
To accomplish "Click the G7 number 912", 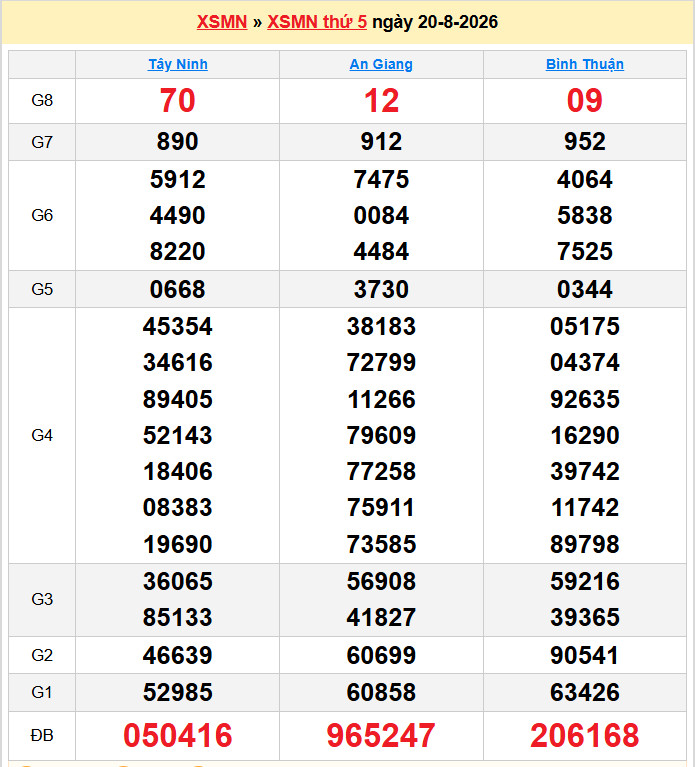I will click(381, 141).
